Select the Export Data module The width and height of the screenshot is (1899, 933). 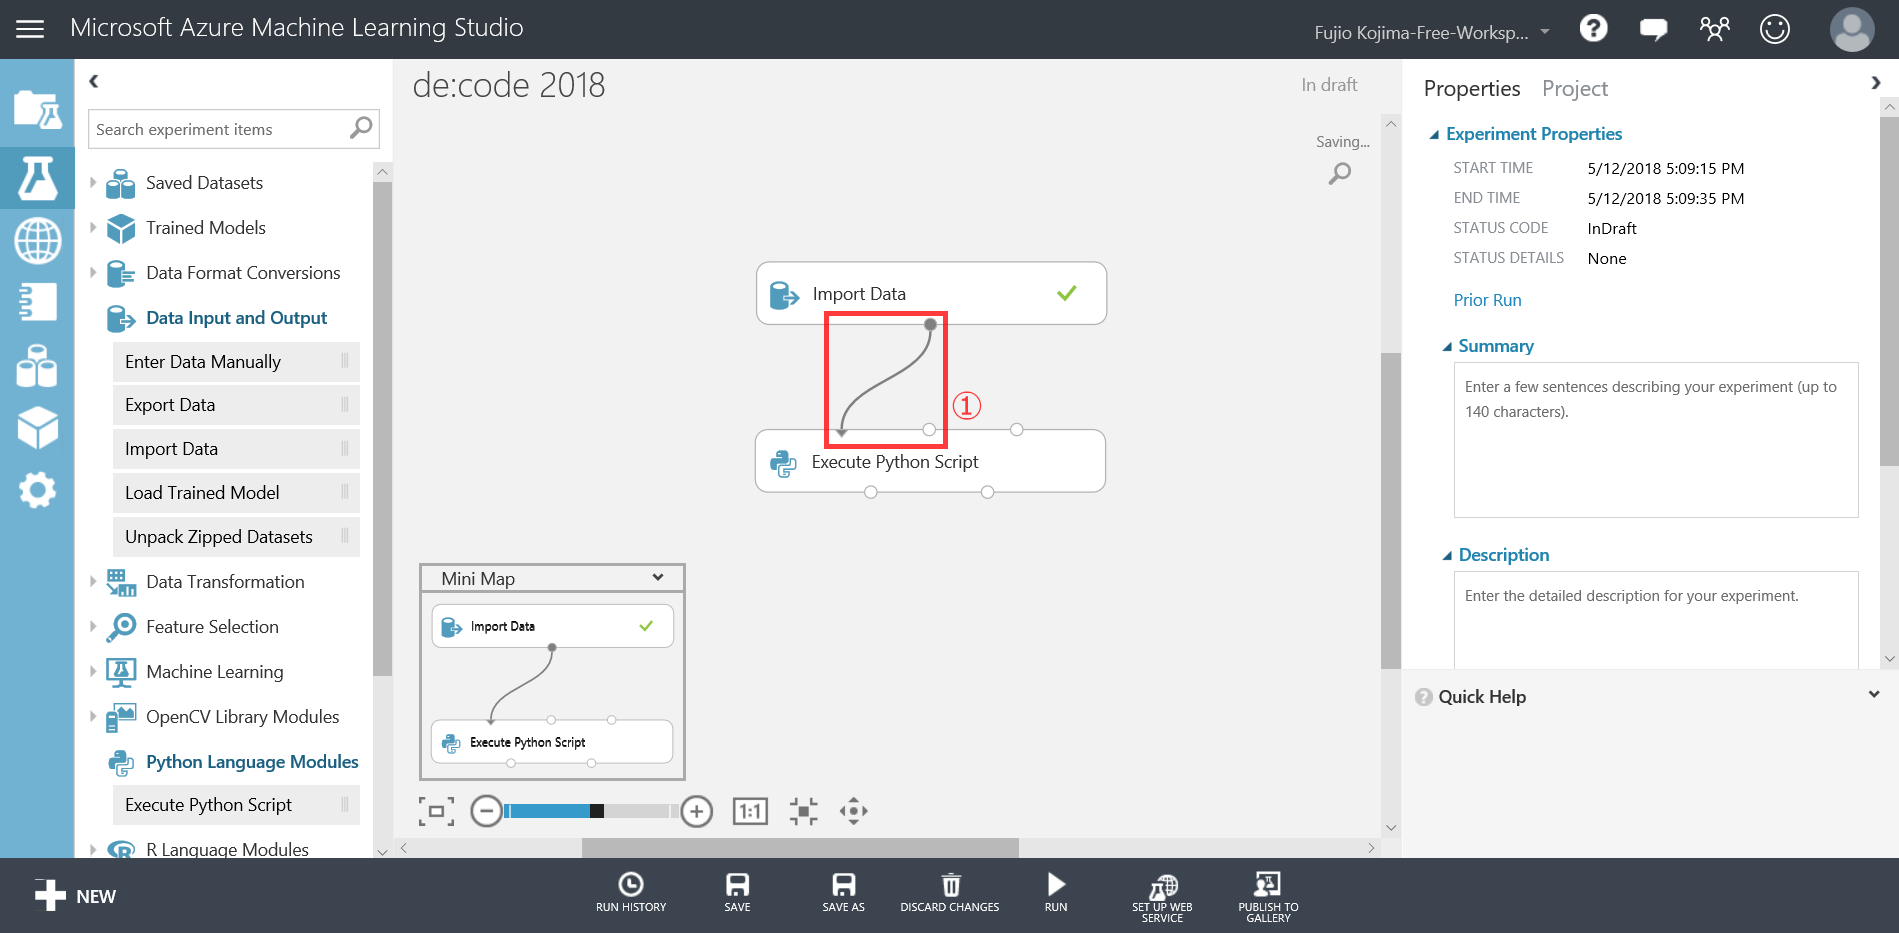click(236, 404)
